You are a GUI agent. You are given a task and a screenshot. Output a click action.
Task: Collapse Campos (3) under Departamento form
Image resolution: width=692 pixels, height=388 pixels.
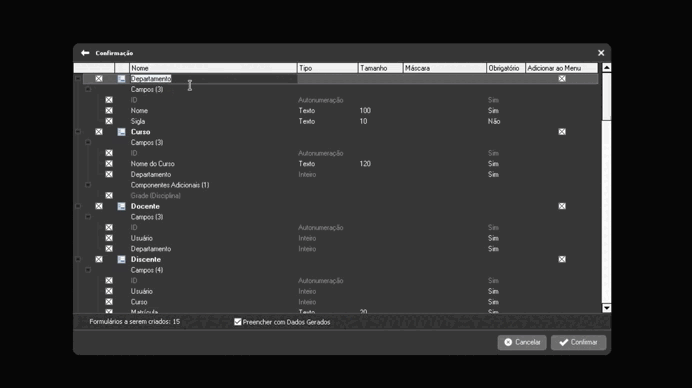88,89
